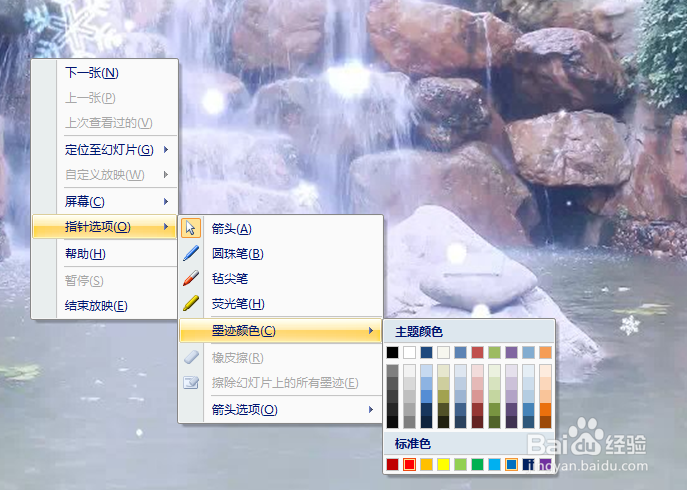Pick the purple theme color swatch
The width and height of the screenshot is (687, 490).
pyautogui.click(x=512, y=352)
